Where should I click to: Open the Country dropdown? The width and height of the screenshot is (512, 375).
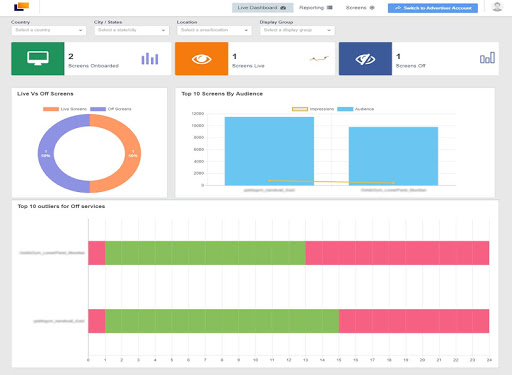(x=49, y=30)
